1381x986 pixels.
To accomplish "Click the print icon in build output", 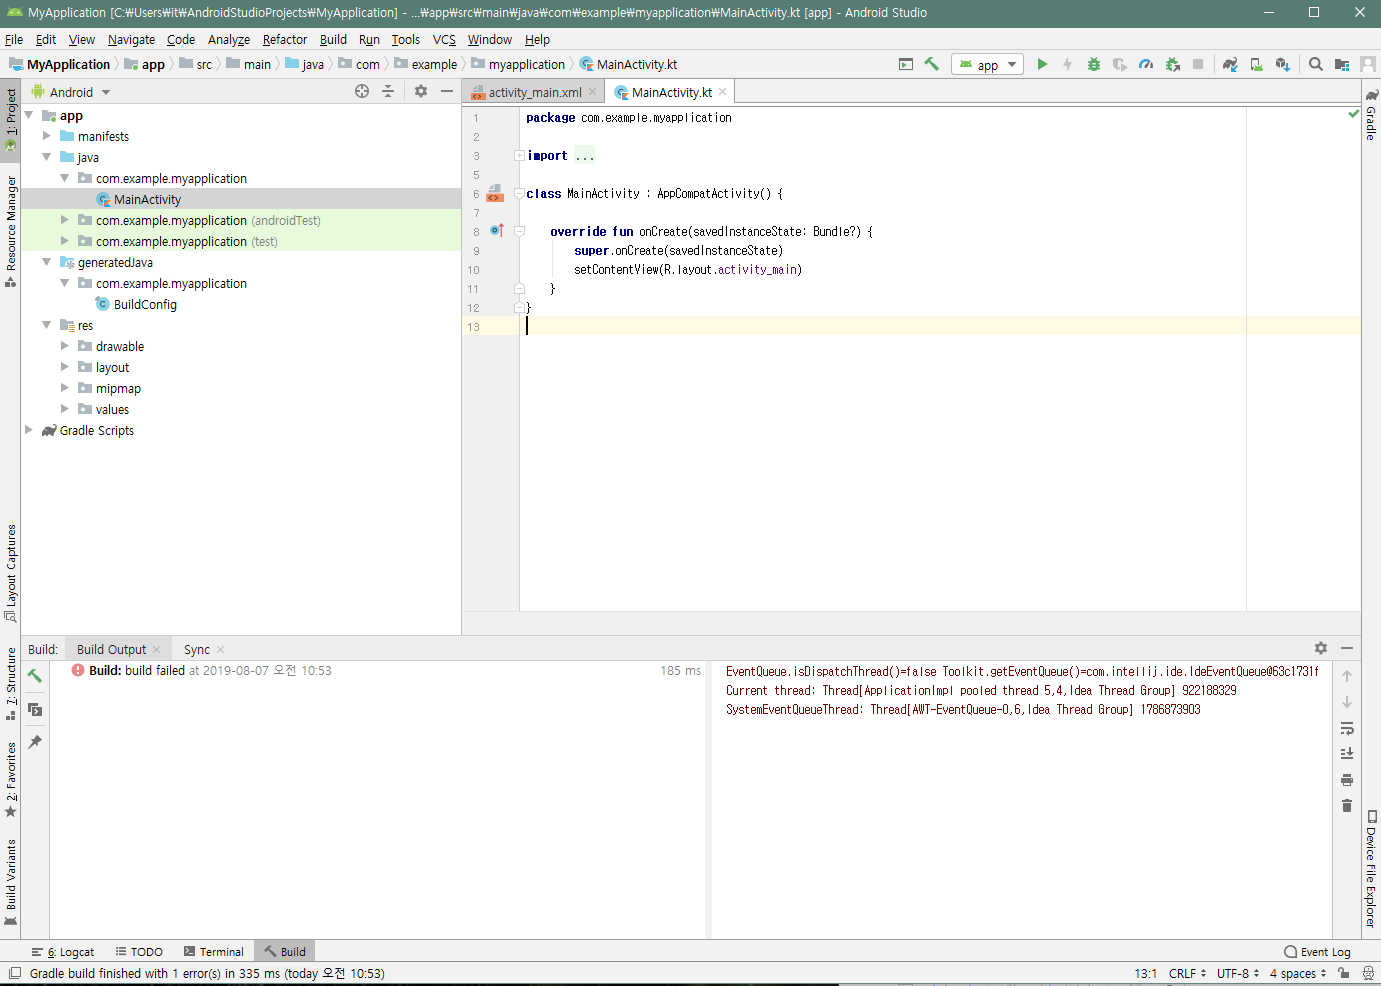I will click(x=1347, y=780).
